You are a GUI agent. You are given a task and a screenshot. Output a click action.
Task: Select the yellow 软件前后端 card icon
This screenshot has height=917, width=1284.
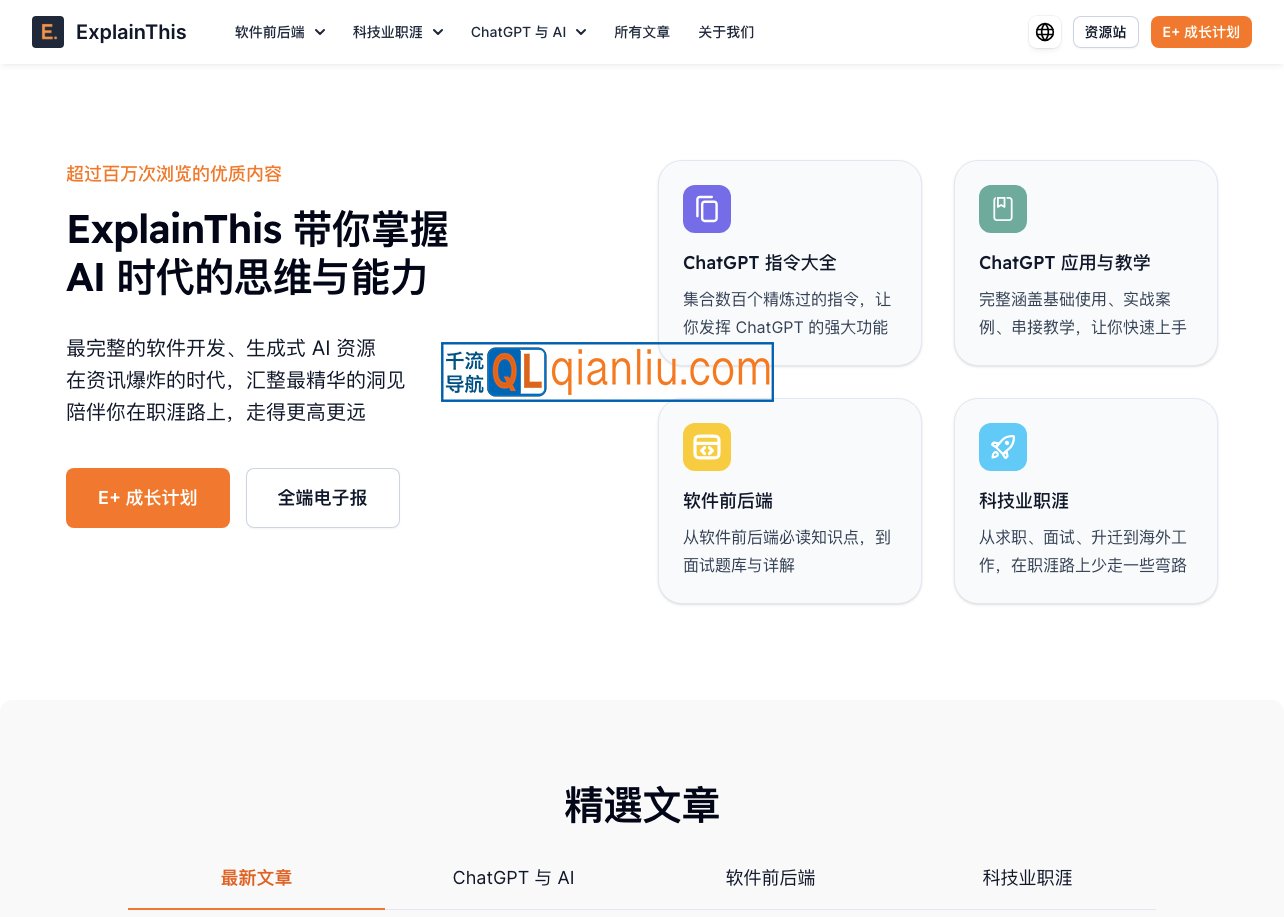[706, 447]
